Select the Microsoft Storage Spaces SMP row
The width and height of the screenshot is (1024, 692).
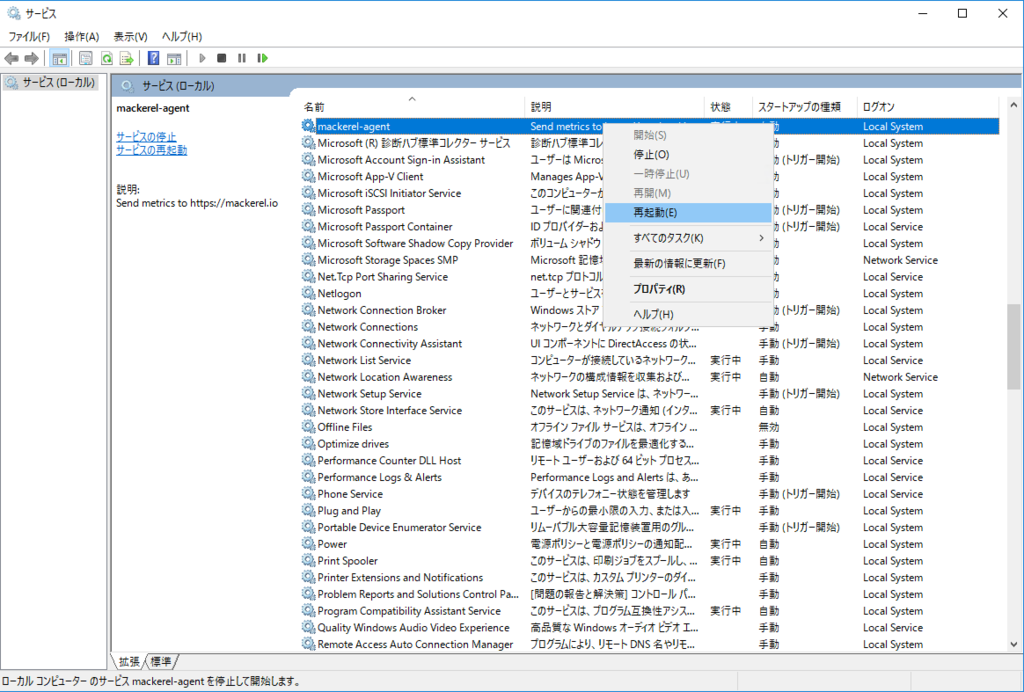[650, 260]
